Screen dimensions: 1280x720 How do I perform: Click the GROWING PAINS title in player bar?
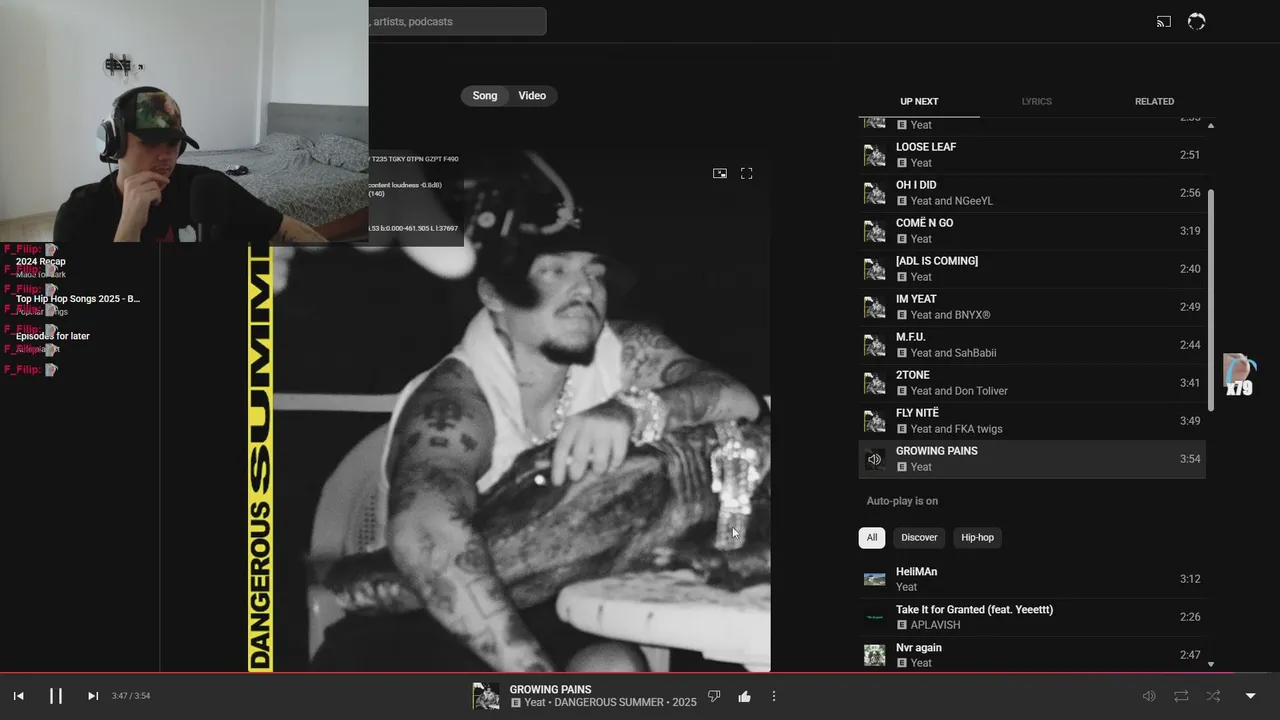point(550,689)
